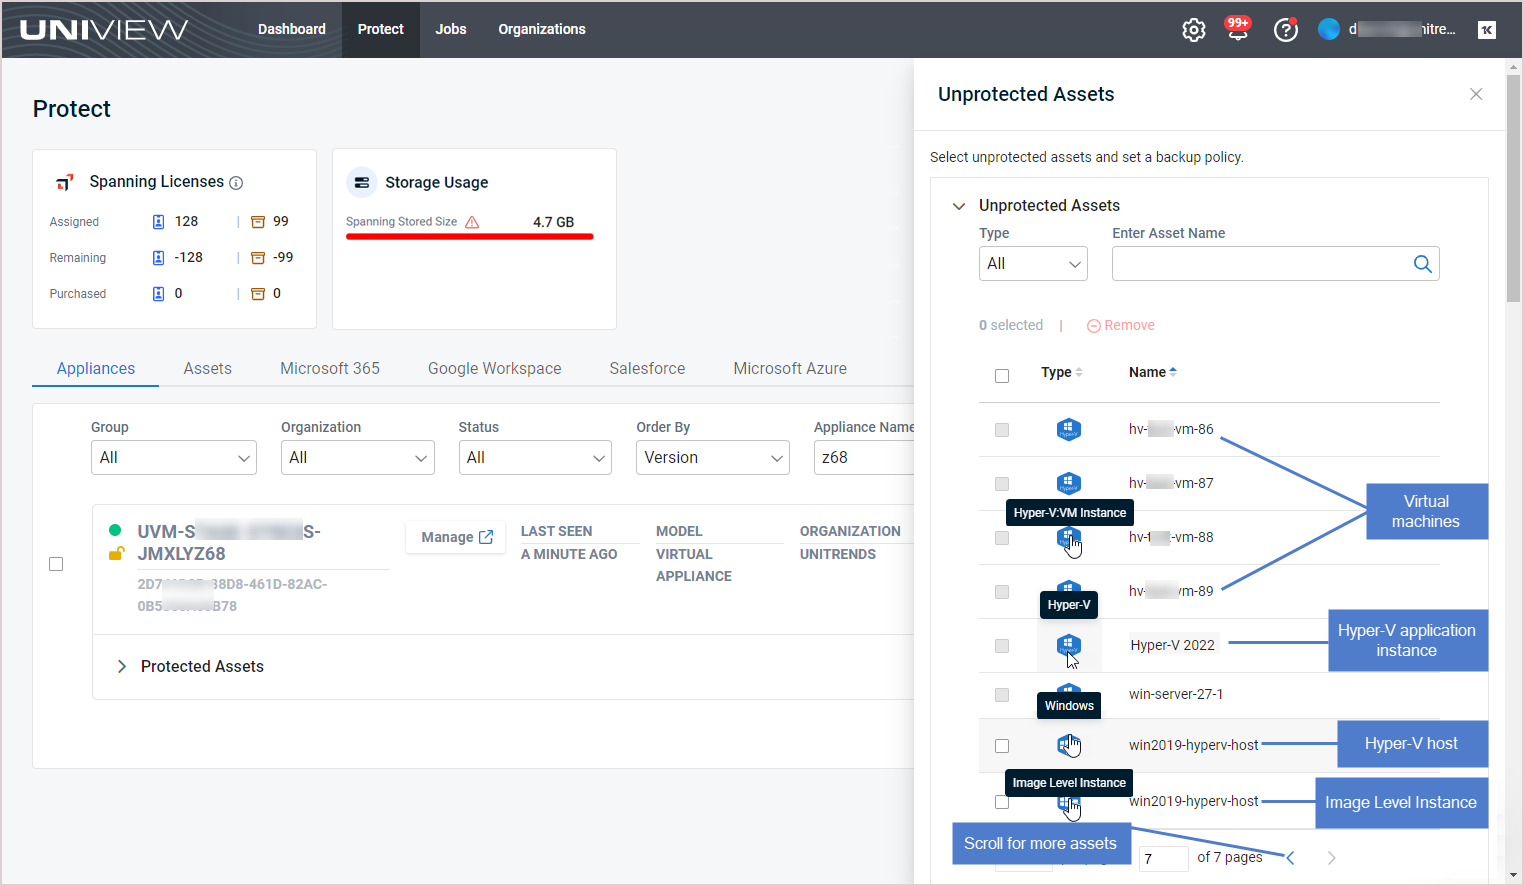
Task: Click the search magnifier in Enter Asset Name field
Action: 1423,263
